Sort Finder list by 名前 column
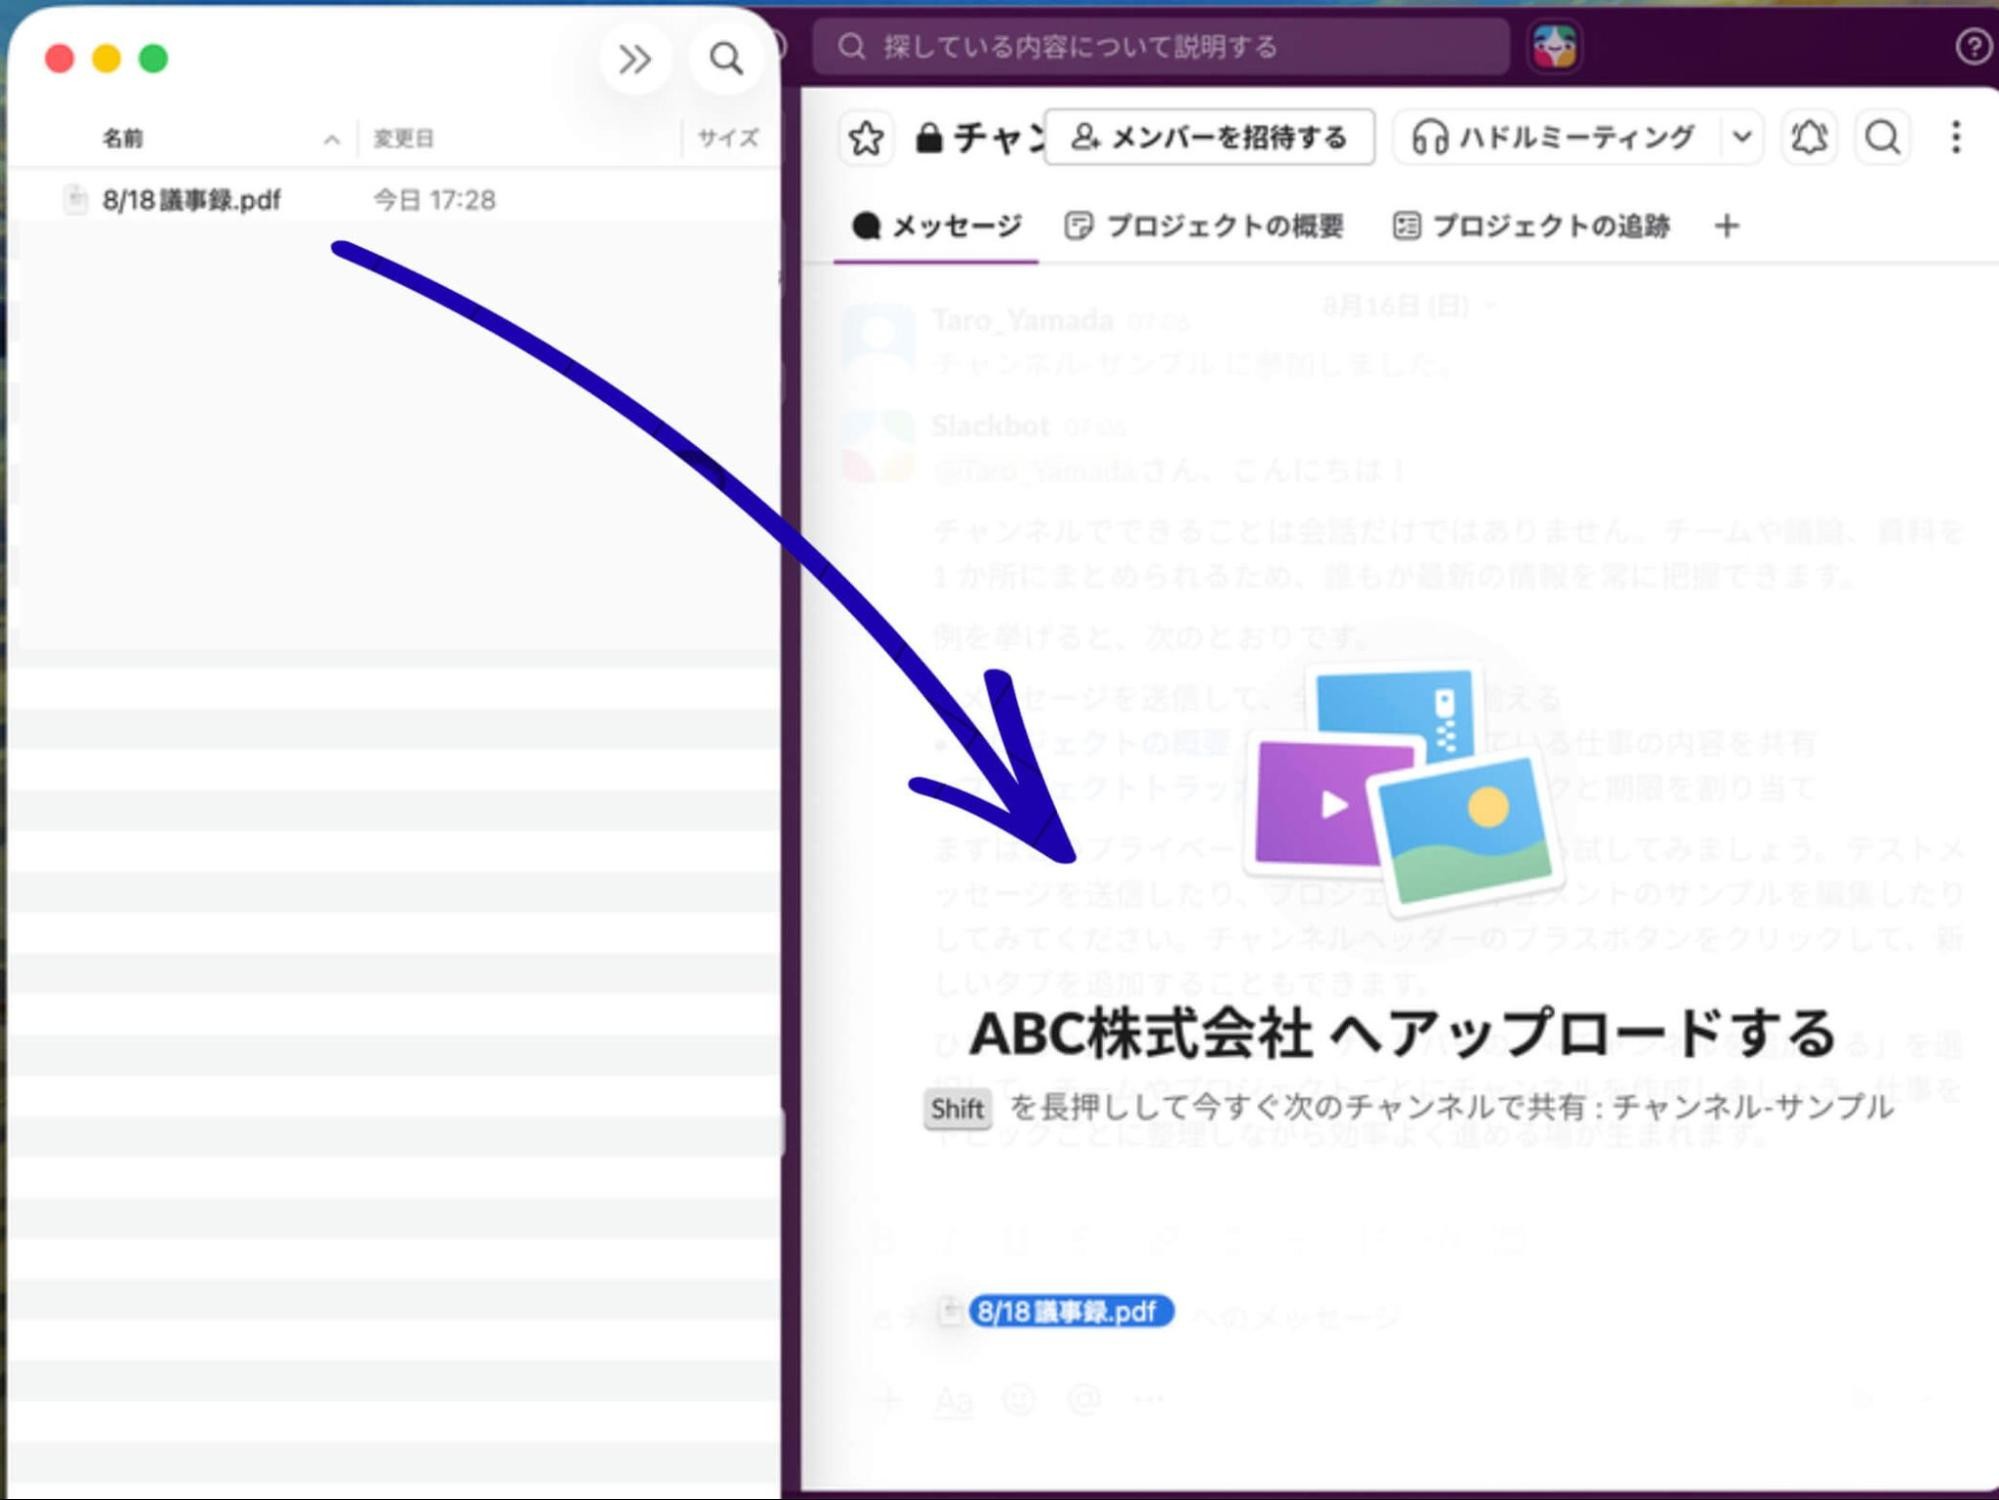1999x1500 pixels. pyautogui.click(x=123, y=138)
